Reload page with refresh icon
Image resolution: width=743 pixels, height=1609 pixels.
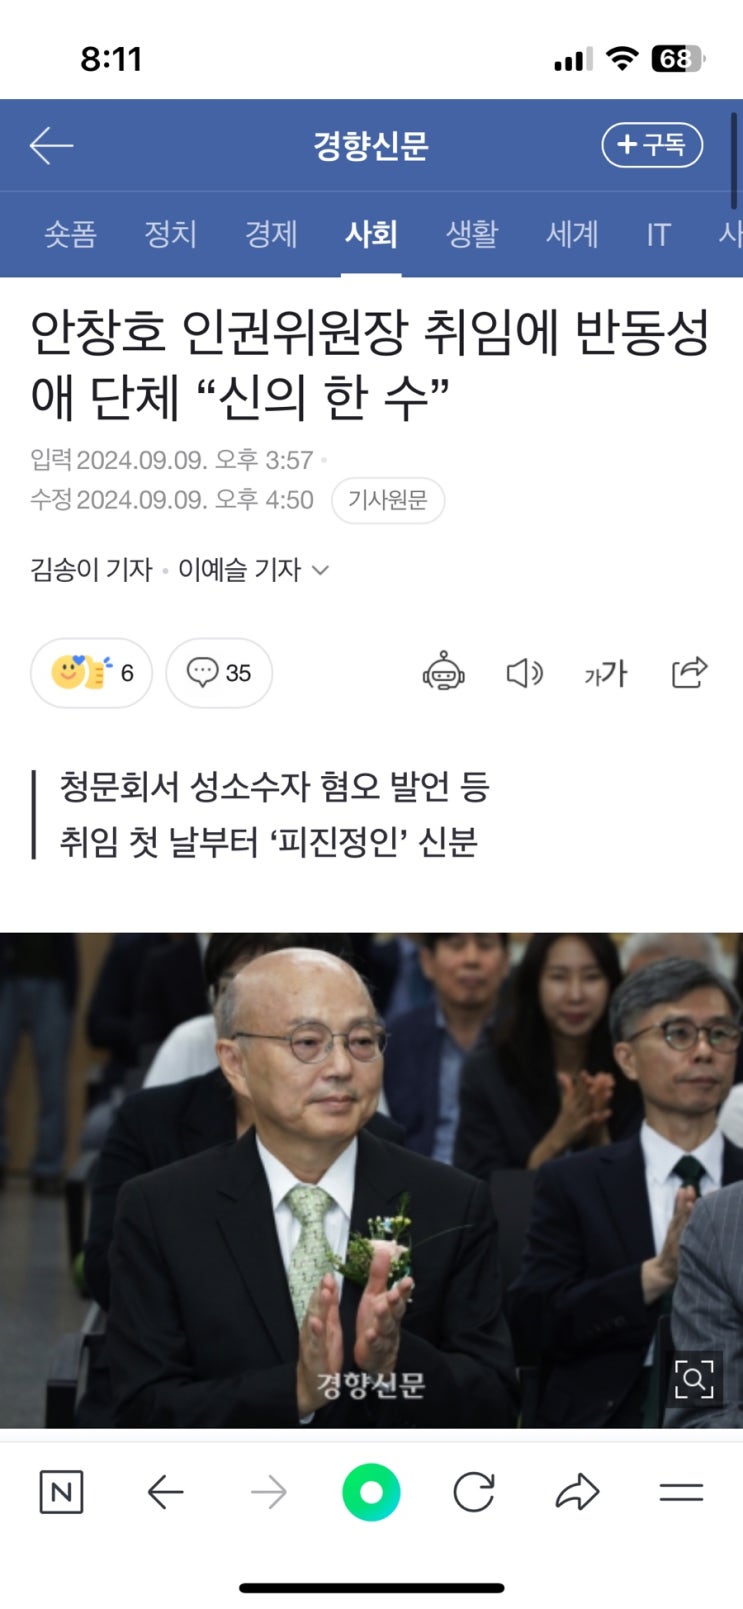tap(474, 1493)
